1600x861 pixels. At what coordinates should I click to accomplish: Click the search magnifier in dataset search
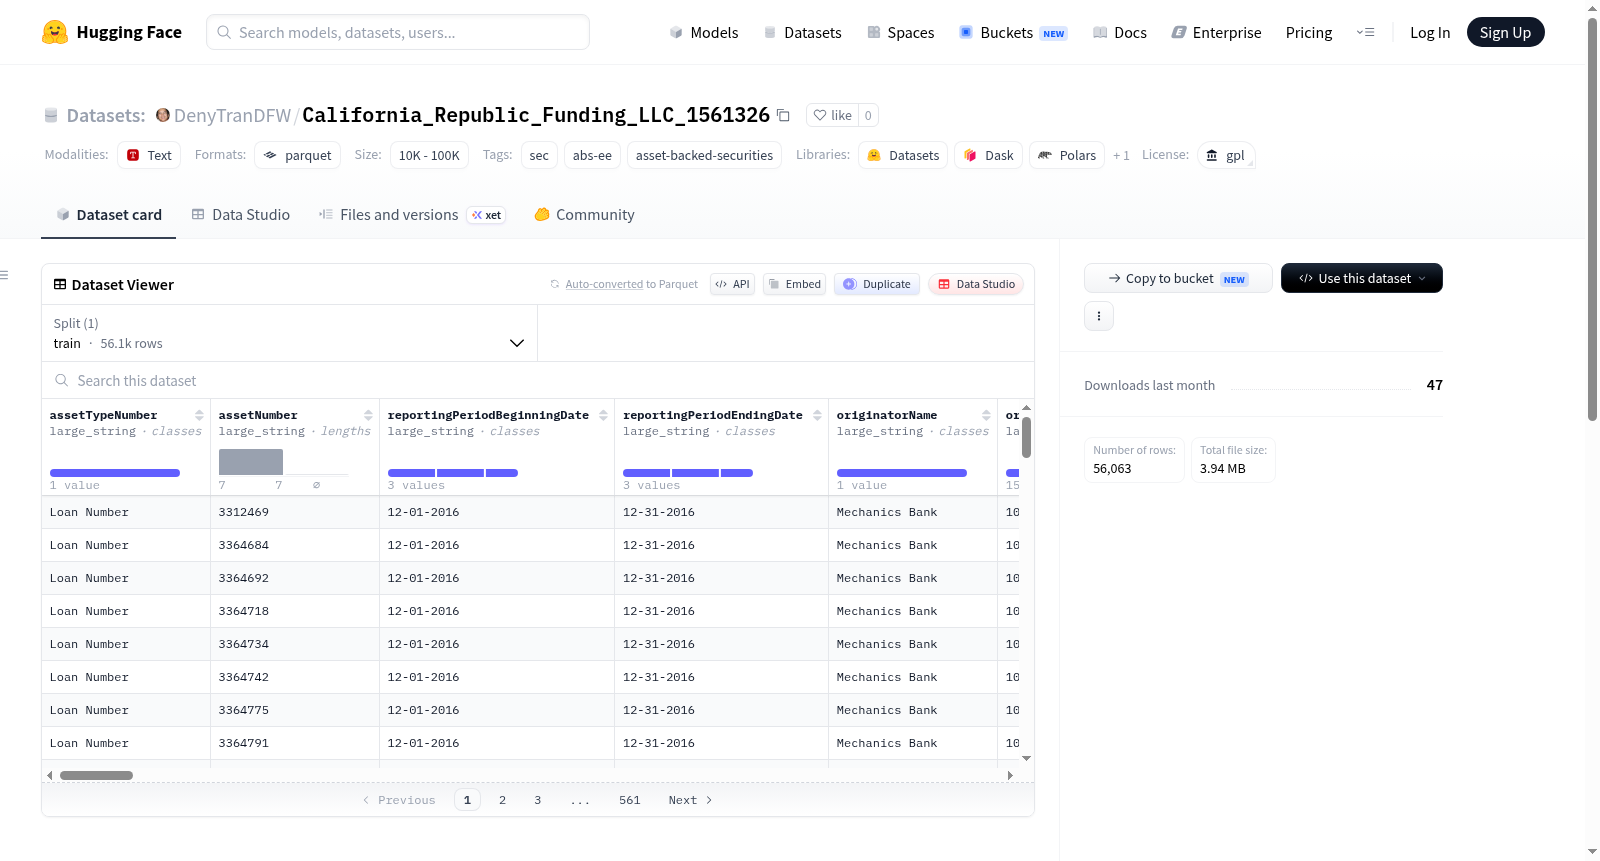click(x=62, y=381)
